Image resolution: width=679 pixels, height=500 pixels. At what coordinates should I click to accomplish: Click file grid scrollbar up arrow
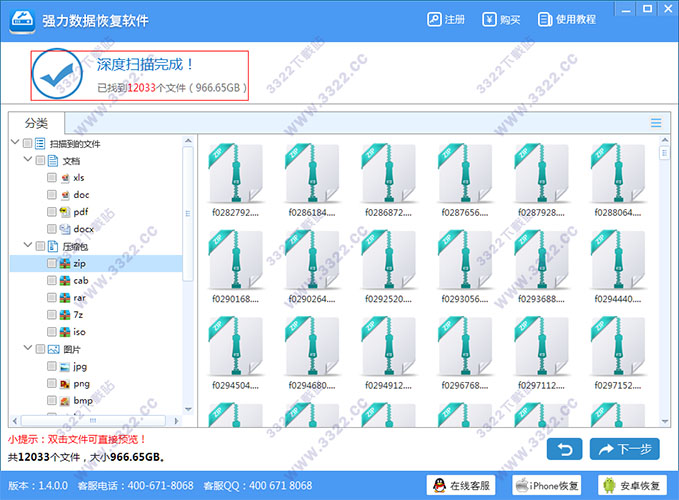coord(665,140)
